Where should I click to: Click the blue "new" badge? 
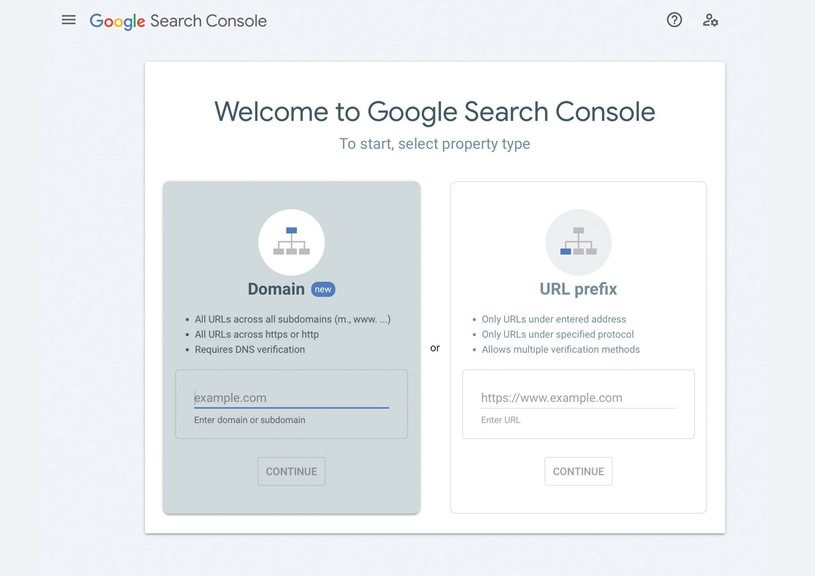click(323, 289)
